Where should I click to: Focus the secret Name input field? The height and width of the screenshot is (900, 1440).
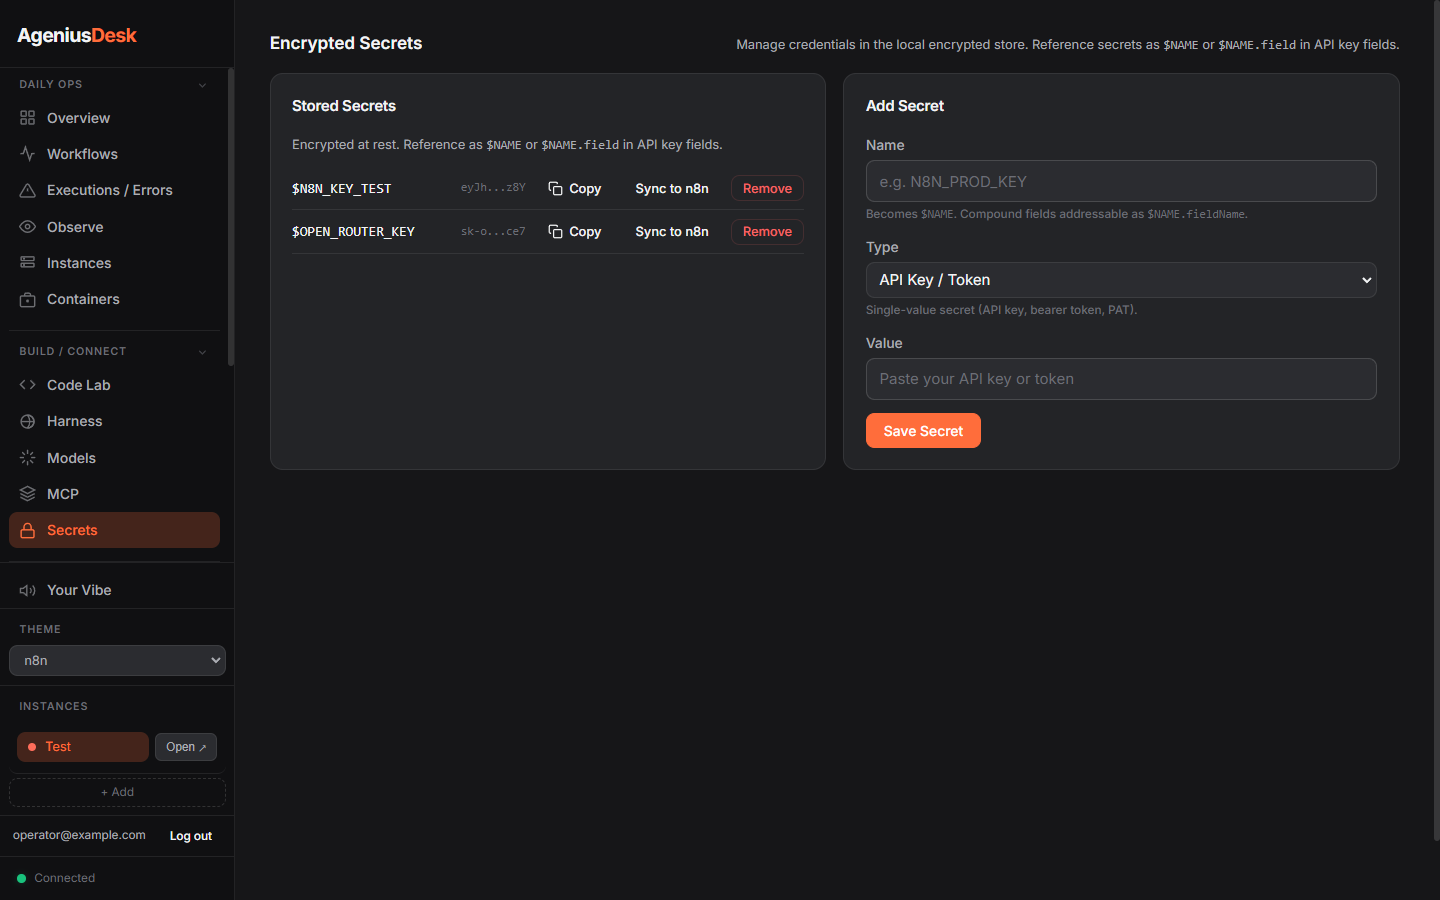tap(1121, 181)
